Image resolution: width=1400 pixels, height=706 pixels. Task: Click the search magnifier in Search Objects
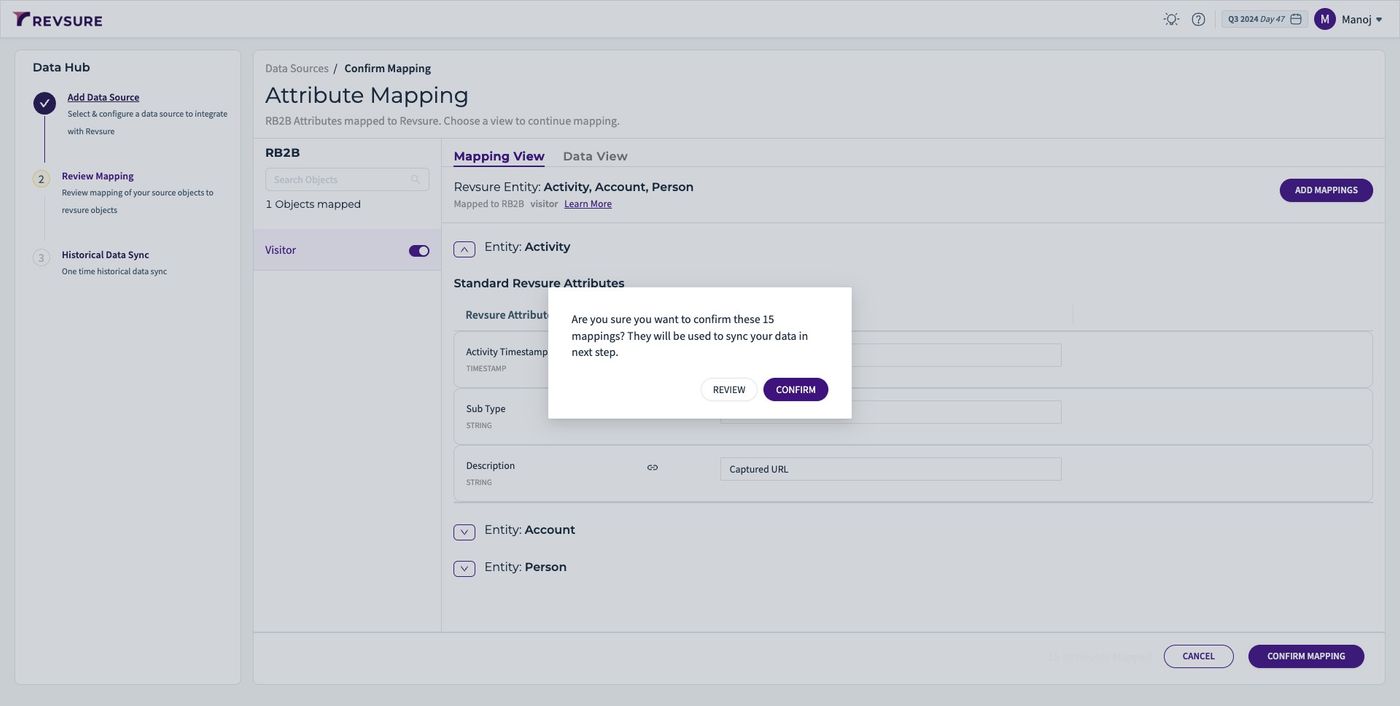[x=415, y=180]
